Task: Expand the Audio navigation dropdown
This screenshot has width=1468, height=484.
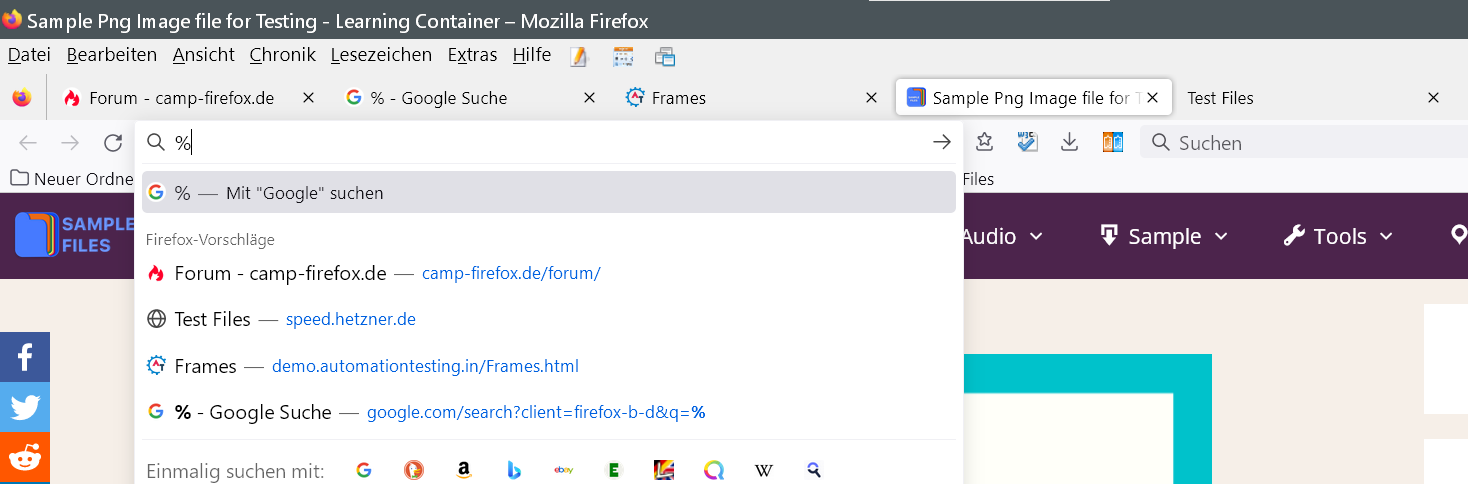Action: pyautogui.click(x=1002, y=237)
